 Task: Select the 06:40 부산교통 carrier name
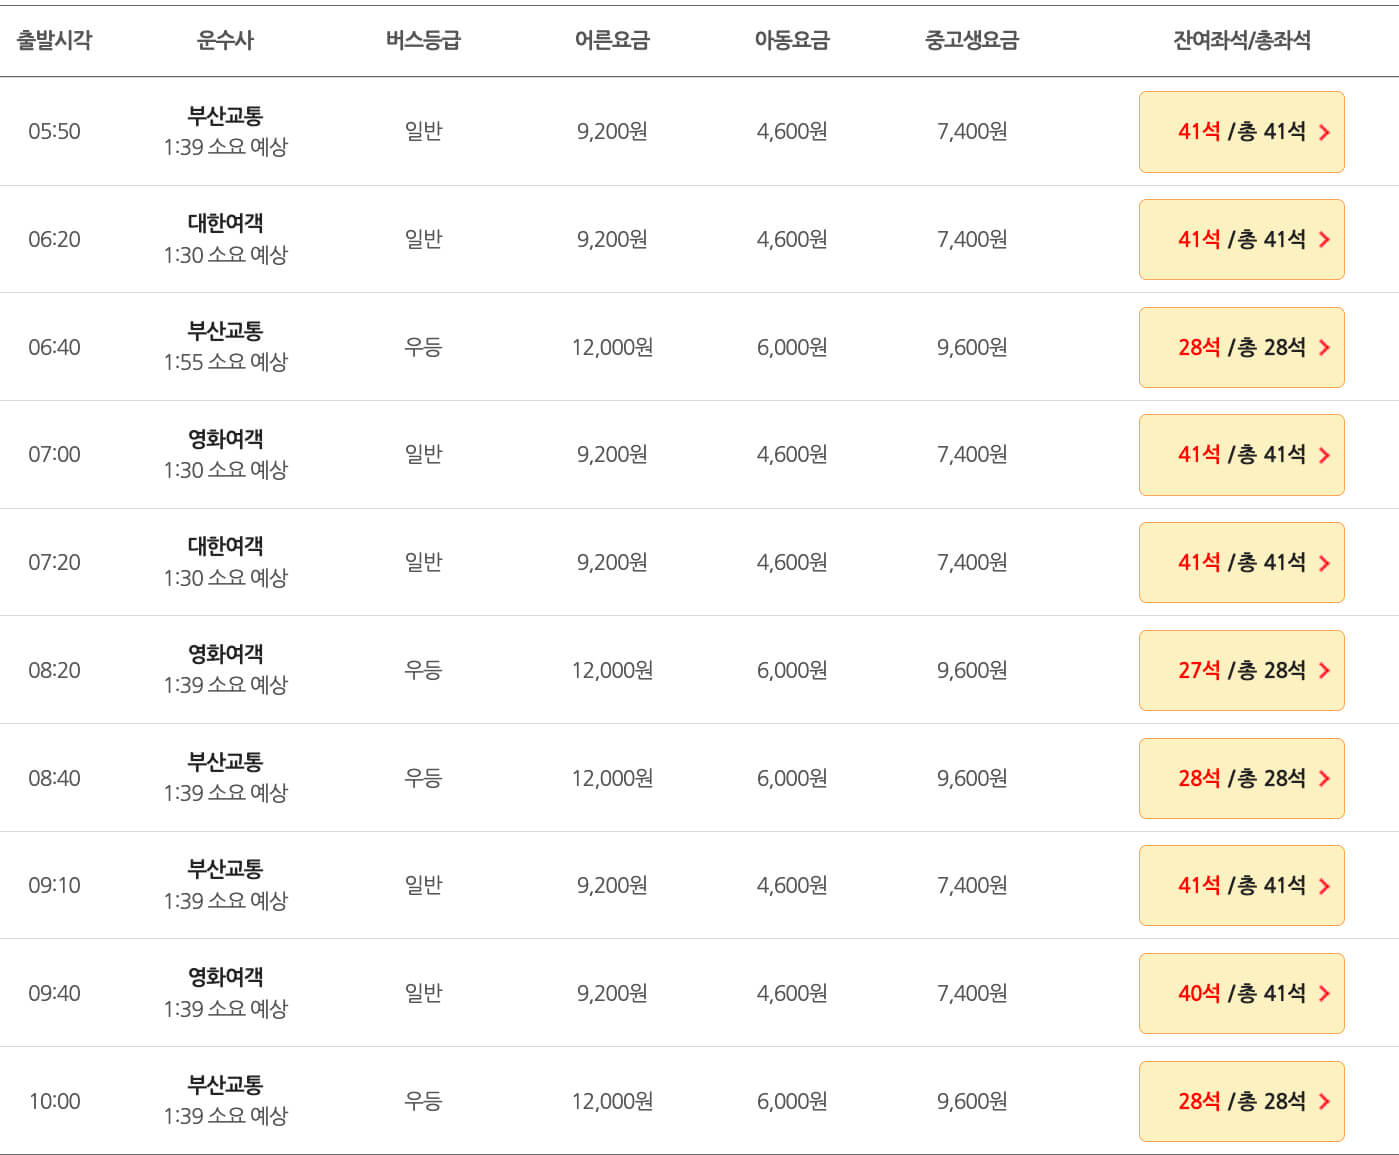point(225,331)
